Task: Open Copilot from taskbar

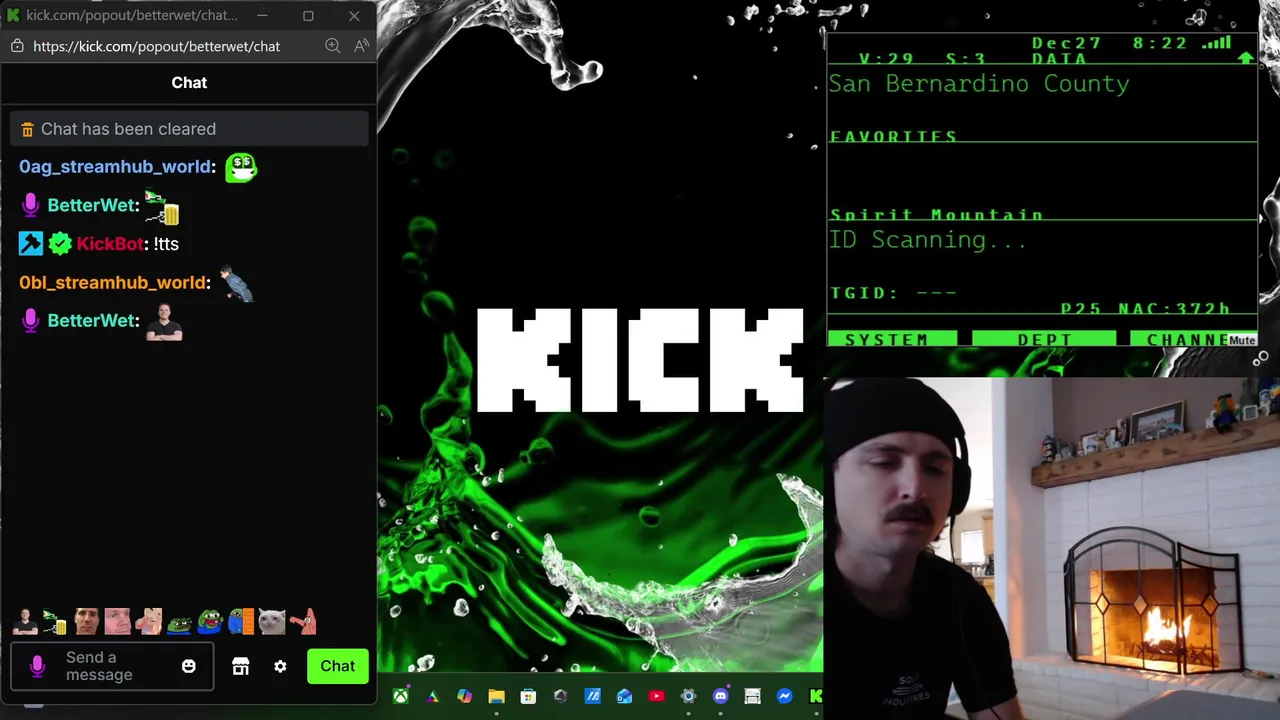Action: 464,696
